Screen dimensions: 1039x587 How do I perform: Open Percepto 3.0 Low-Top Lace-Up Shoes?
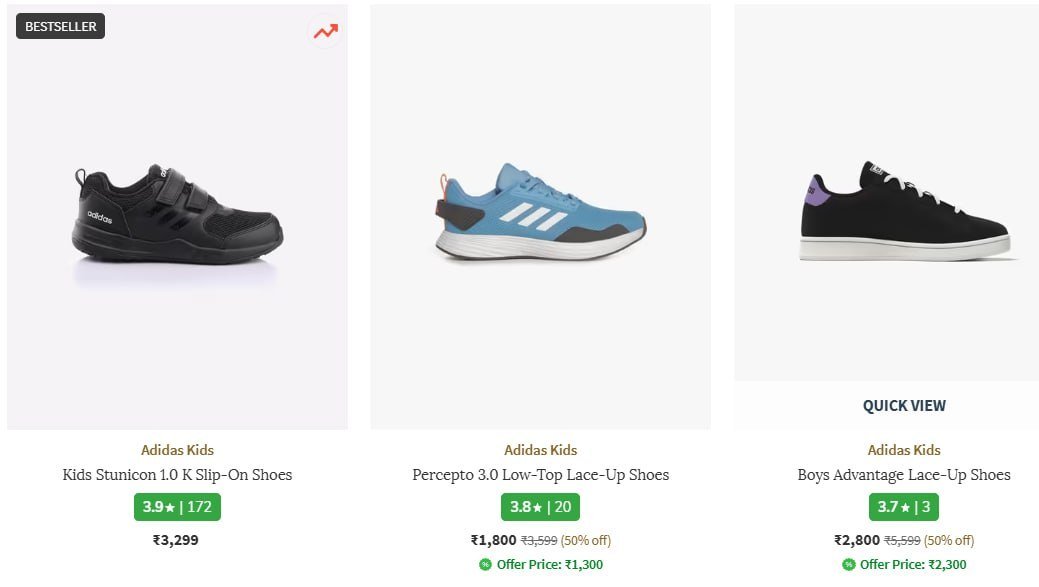click(540, 475)
